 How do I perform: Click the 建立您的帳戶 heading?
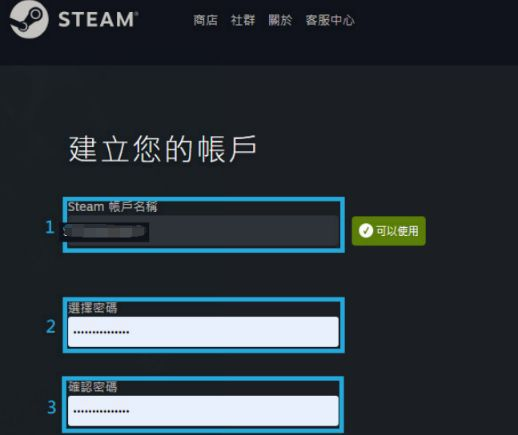(x=162, y=149)
